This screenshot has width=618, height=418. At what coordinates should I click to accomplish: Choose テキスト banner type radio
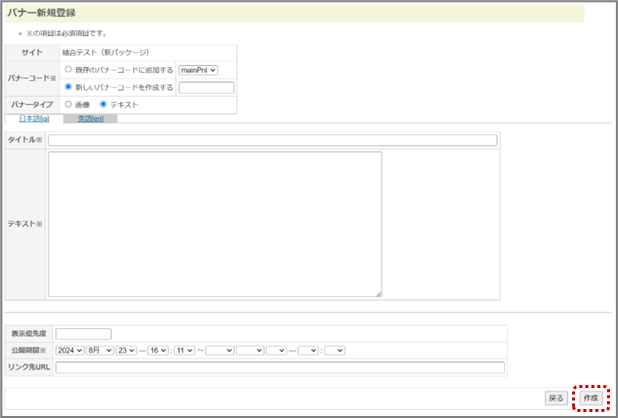click(103, 104)
